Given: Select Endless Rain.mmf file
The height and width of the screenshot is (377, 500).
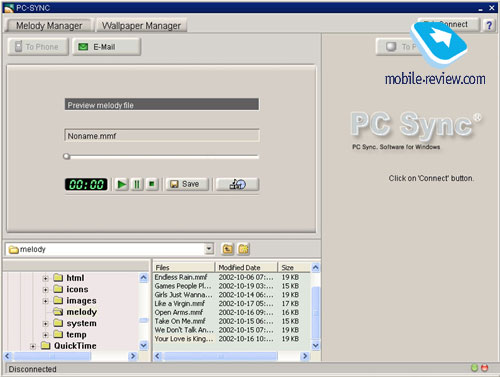Looking at the screenshot, I should pyautogui.click(x=181, y=277).
